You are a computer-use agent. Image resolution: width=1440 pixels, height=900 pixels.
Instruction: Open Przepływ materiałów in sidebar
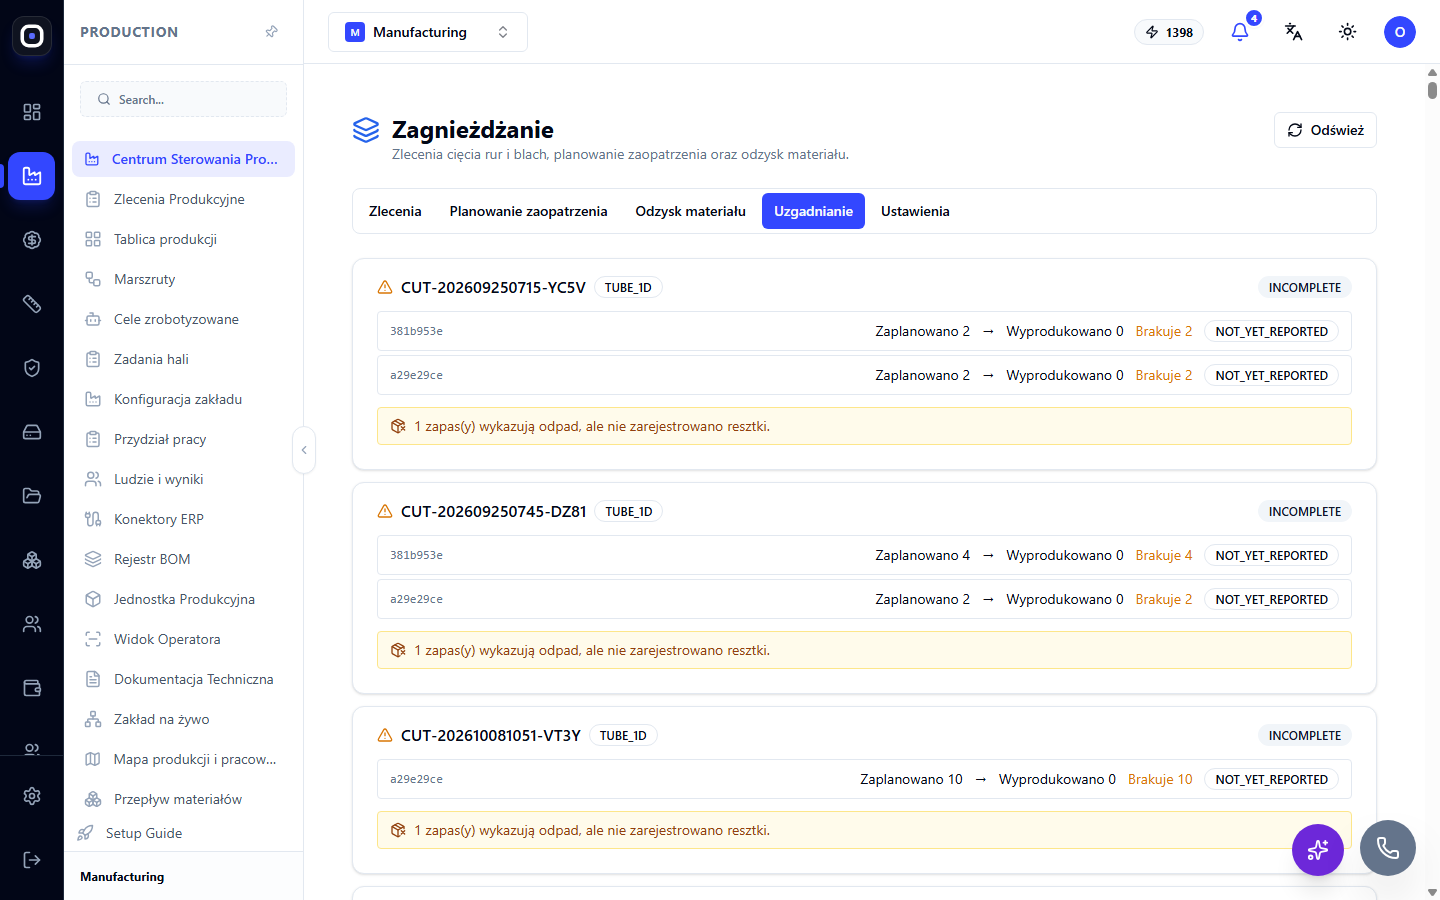coord(183,799)
